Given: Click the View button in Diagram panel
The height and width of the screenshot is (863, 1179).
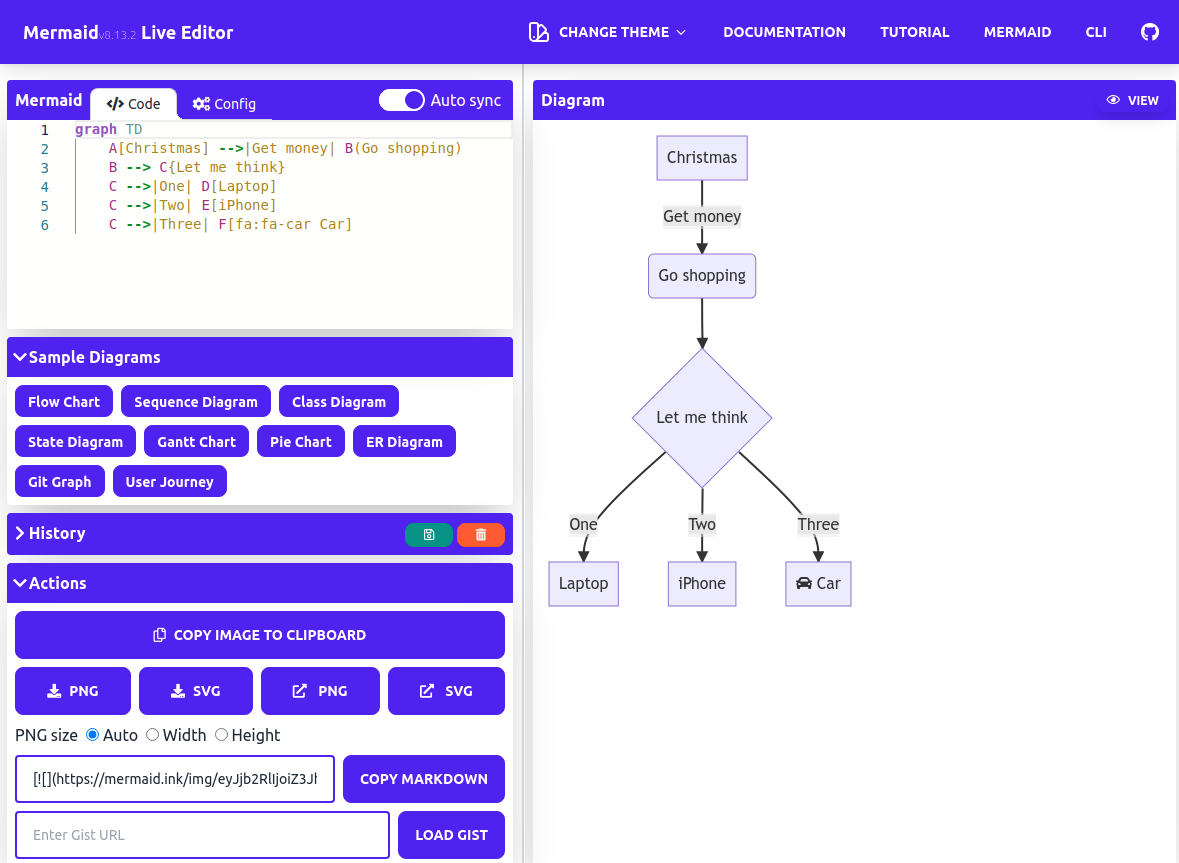Looking at the screenshot, I should coord(1132,100).
